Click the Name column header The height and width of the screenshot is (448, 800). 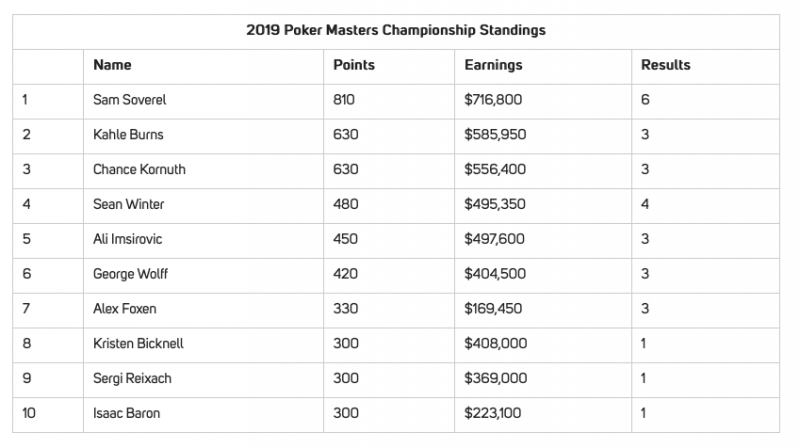pyautogui.click(x=112, y=65)
